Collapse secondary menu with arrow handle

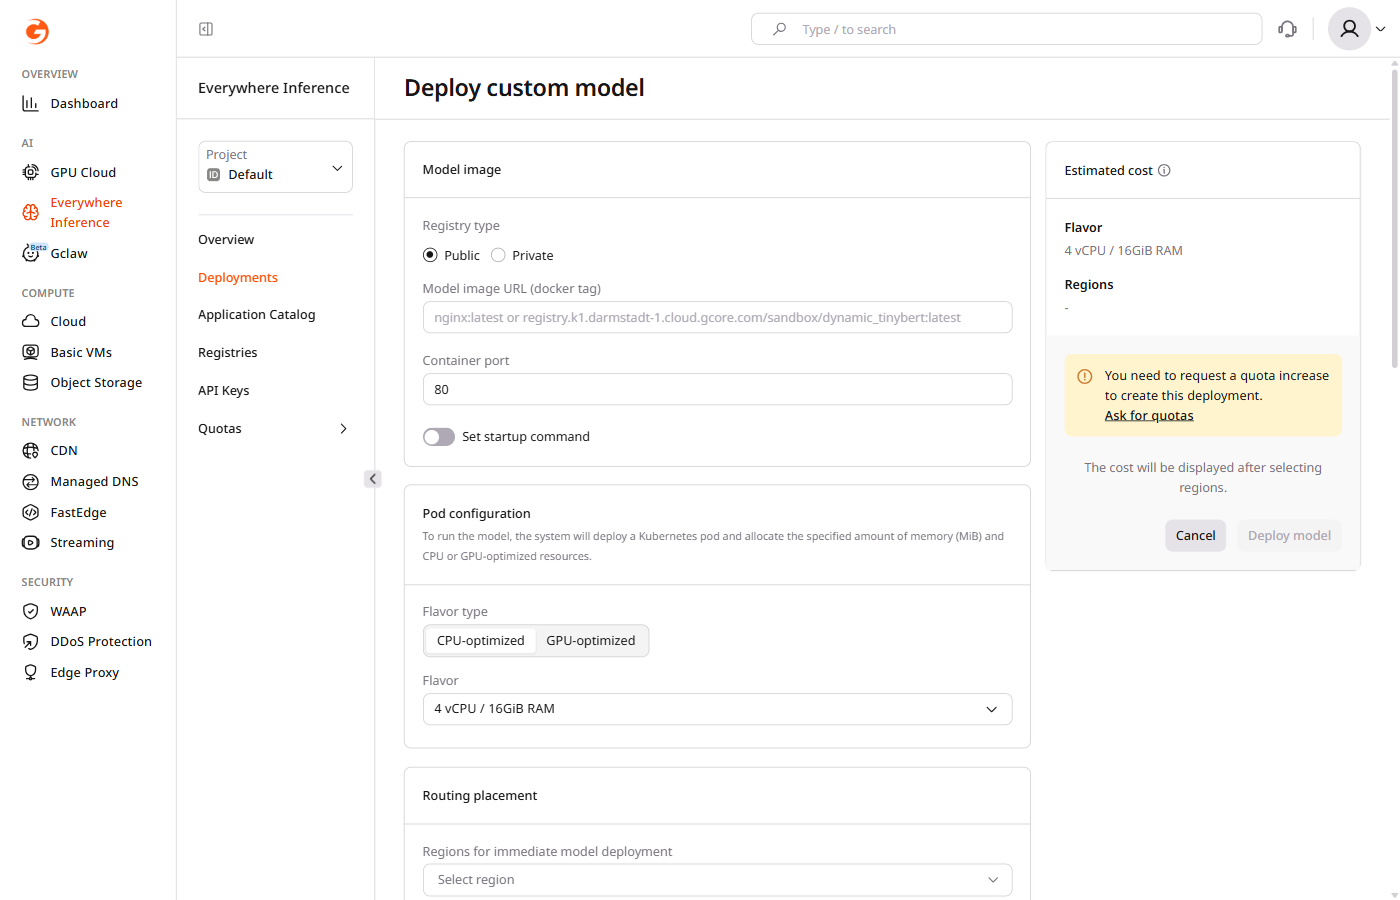click(373, 479)
